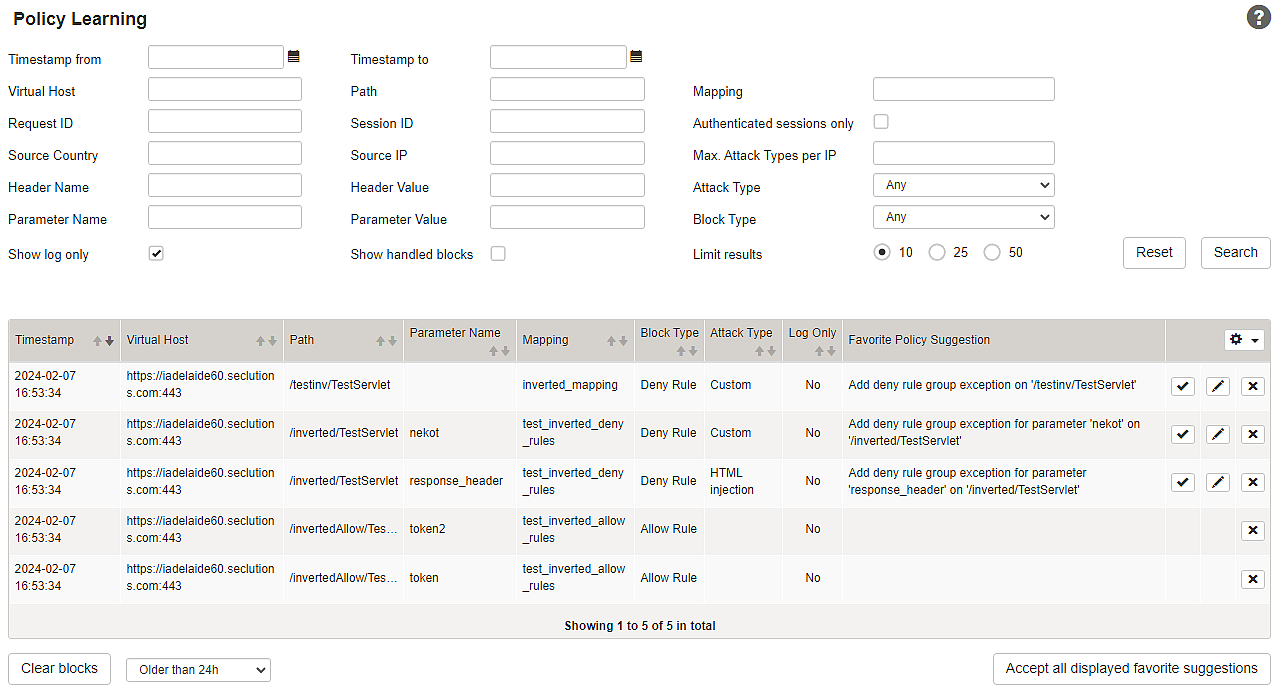Image resolution: width=1279 pixels, height=695 pixels.
Task: Focus Max. Attack Types per IP field
Action: click(964, 153)
